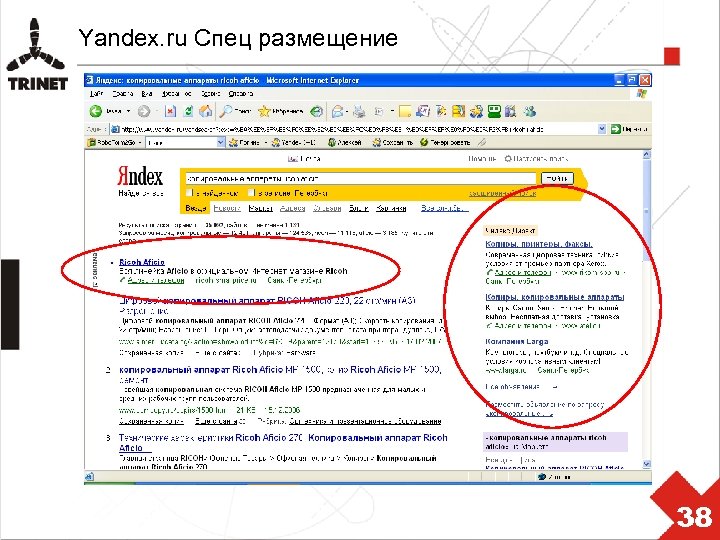Screen dimensions: 720x540
Task: Switch to the Картинки search tab
Action: [x=391, y=208]
